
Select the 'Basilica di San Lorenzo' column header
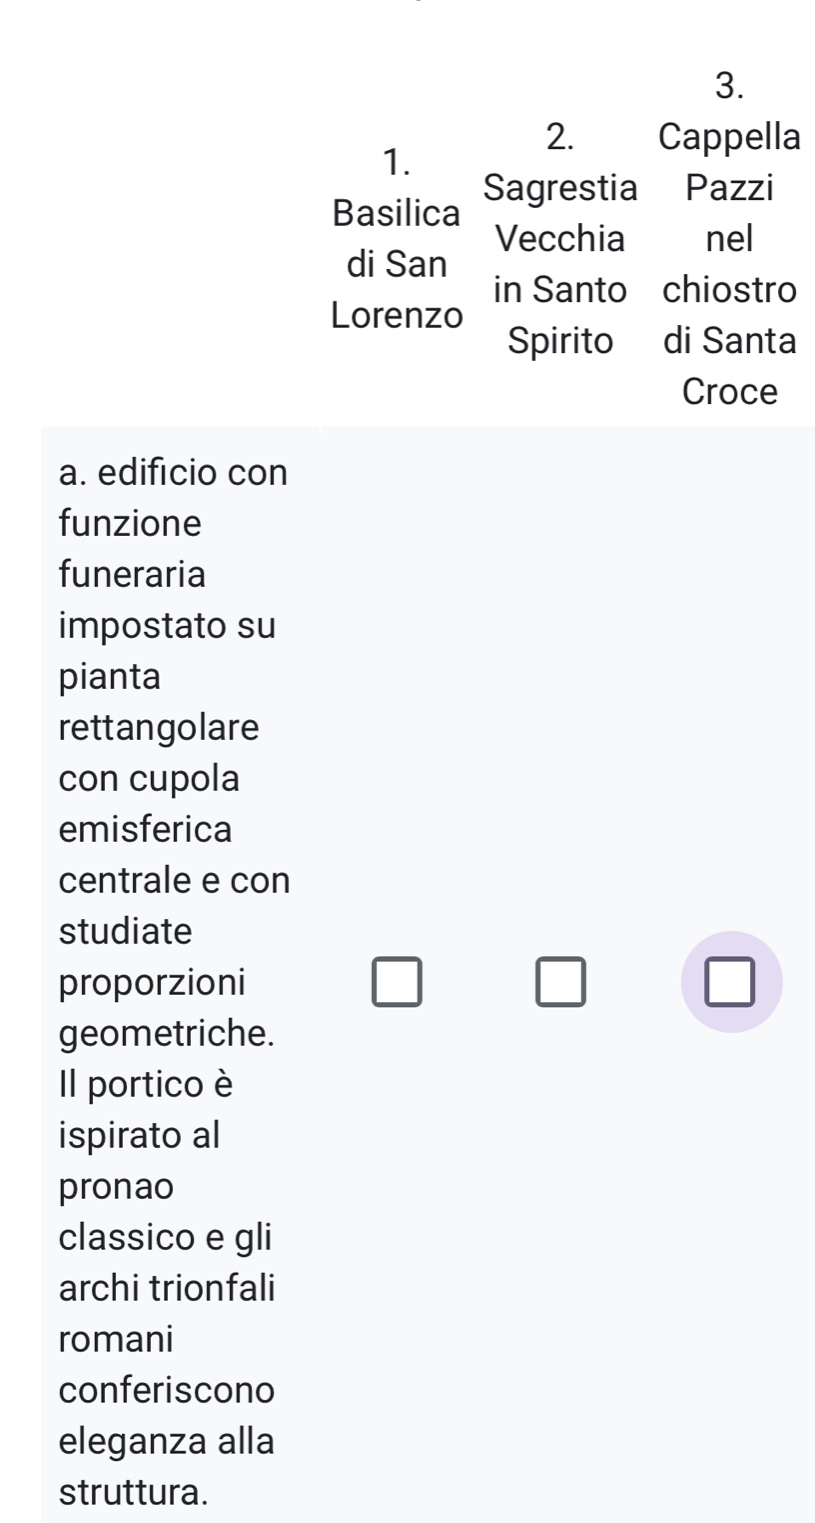coord(397,239)
